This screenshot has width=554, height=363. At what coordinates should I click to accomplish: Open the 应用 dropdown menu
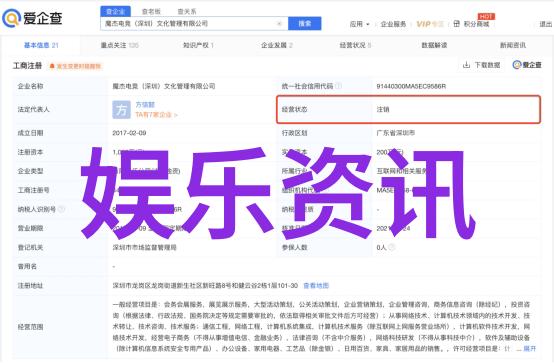359,24
